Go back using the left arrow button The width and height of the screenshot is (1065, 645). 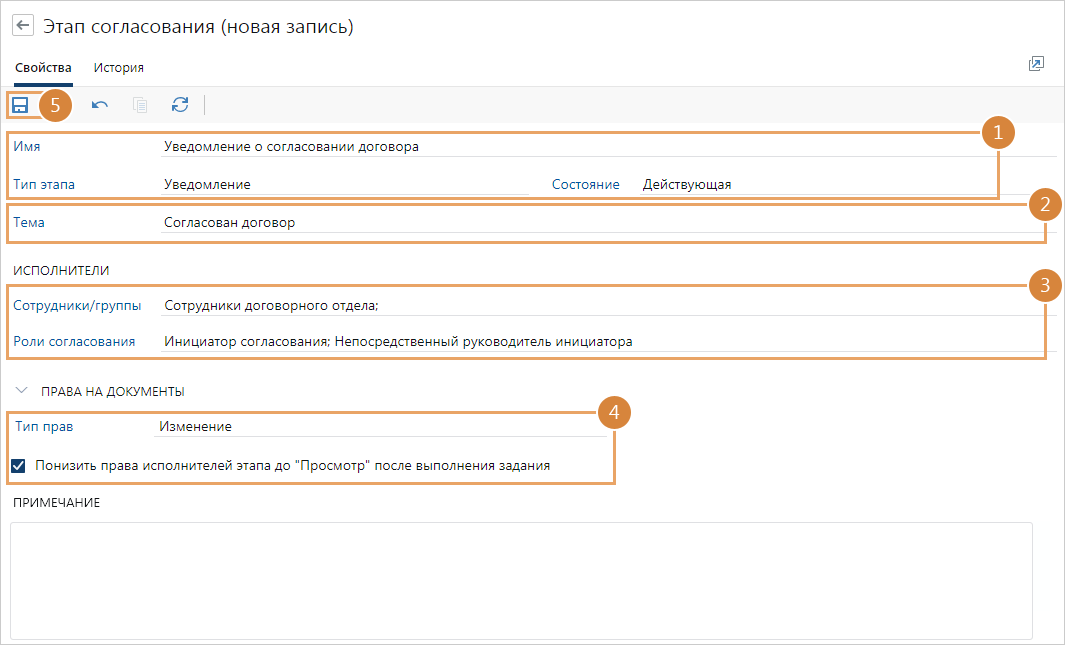(22, 27)
